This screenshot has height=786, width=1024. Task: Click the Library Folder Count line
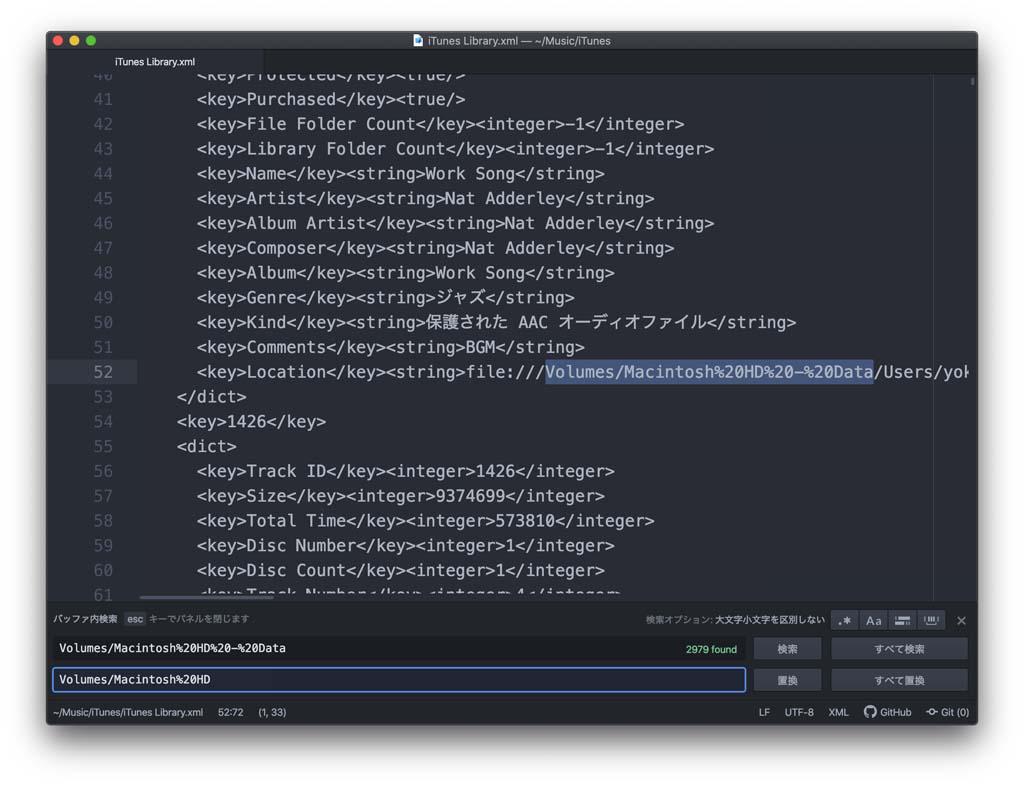click(x=455, y=149)
